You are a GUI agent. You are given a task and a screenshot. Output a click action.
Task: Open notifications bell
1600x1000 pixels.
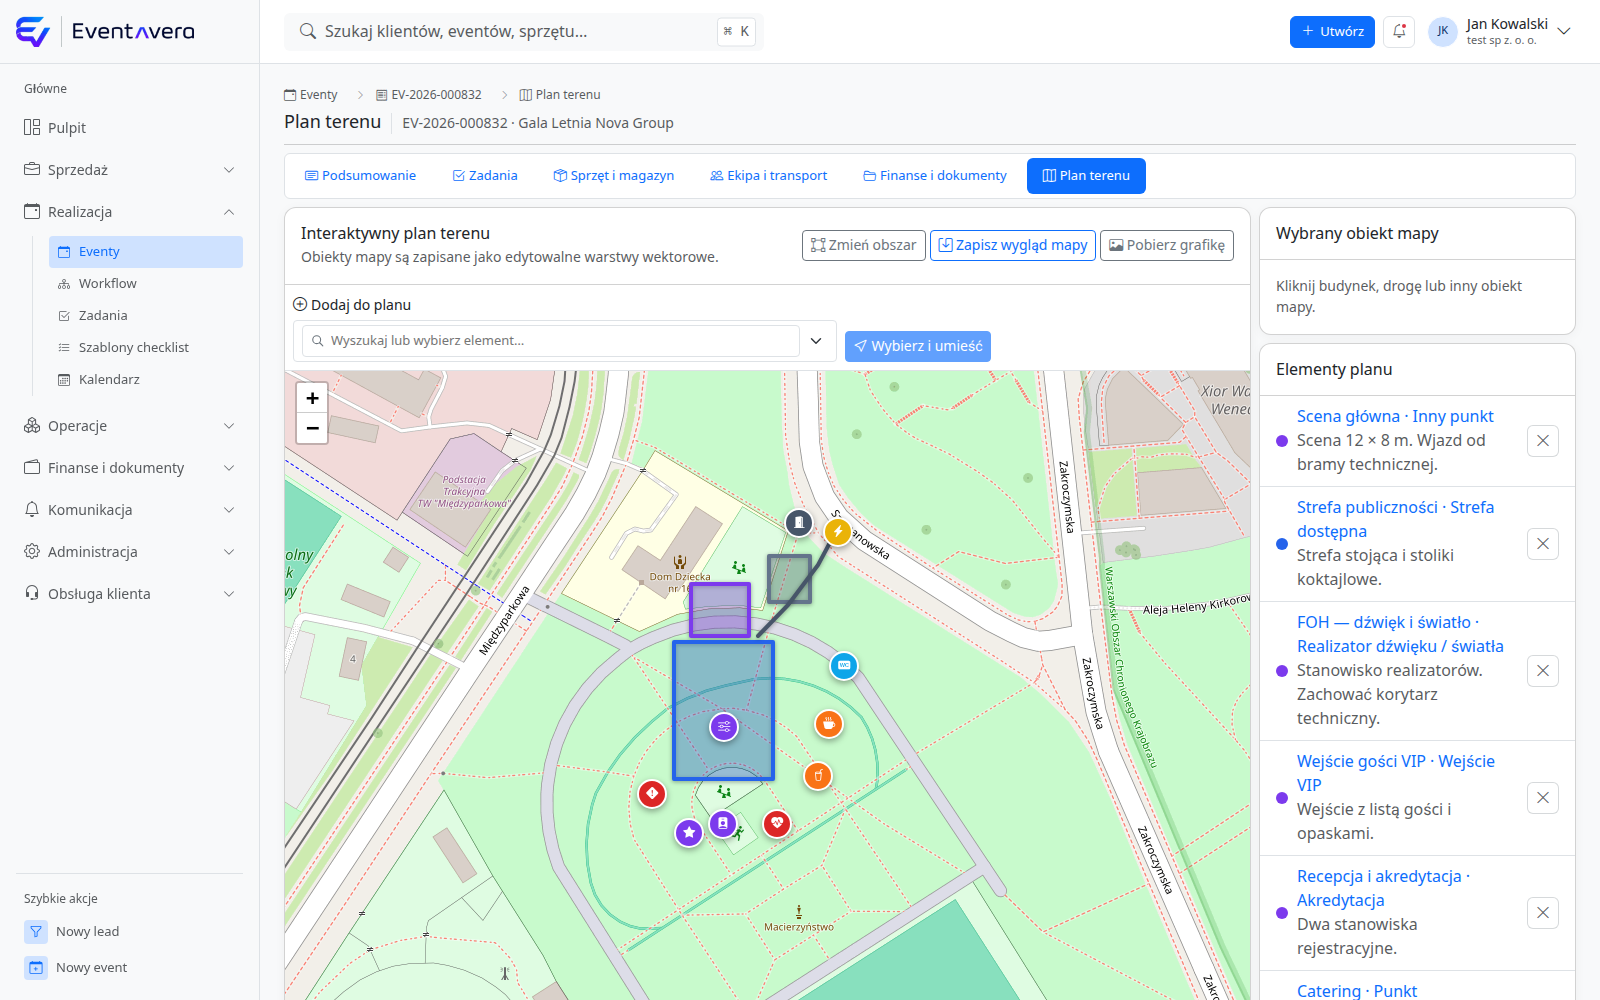pyautogui.click(x=1399, y=31)
